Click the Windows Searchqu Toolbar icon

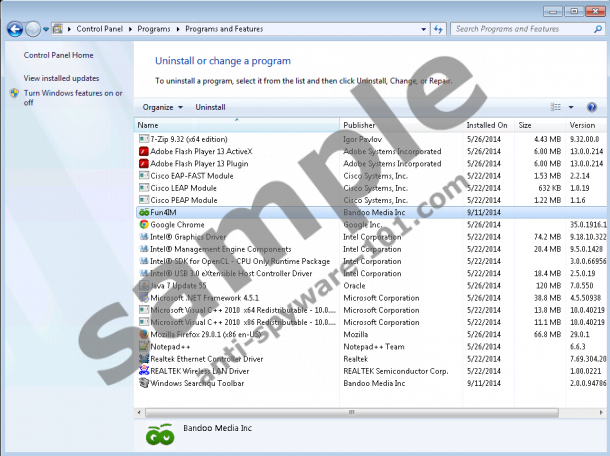click(143, 382)
